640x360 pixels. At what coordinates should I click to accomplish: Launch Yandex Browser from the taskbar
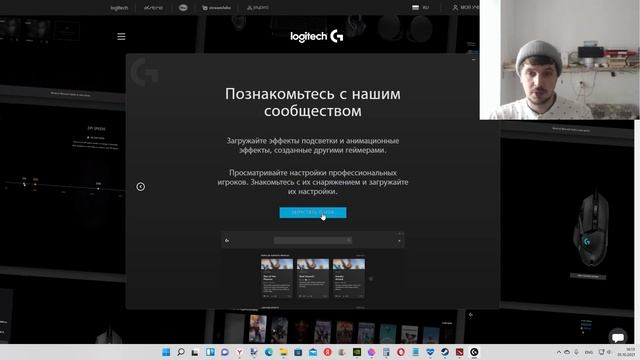(x=240, y=352)
